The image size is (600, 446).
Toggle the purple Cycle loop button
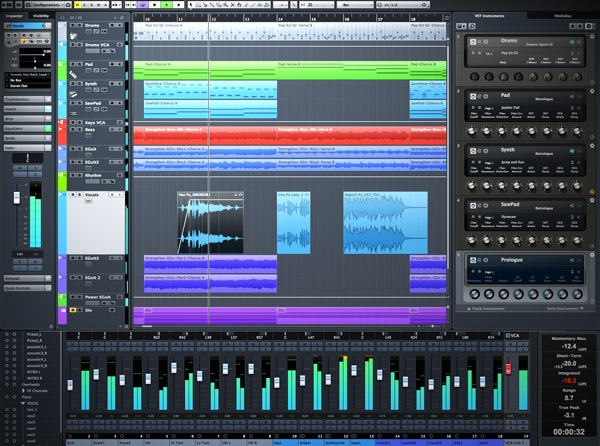click(x=143, y=5)
